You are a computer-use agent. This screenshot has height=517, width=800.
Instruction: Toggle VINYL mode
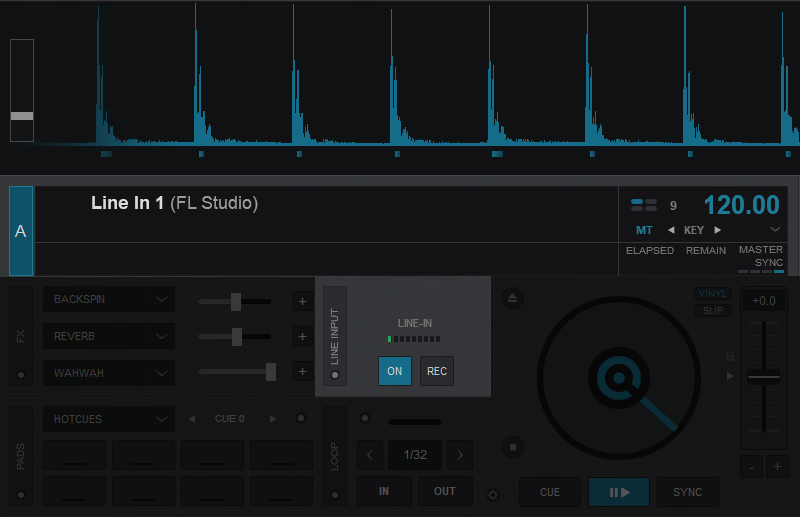[x=714, y=294]
